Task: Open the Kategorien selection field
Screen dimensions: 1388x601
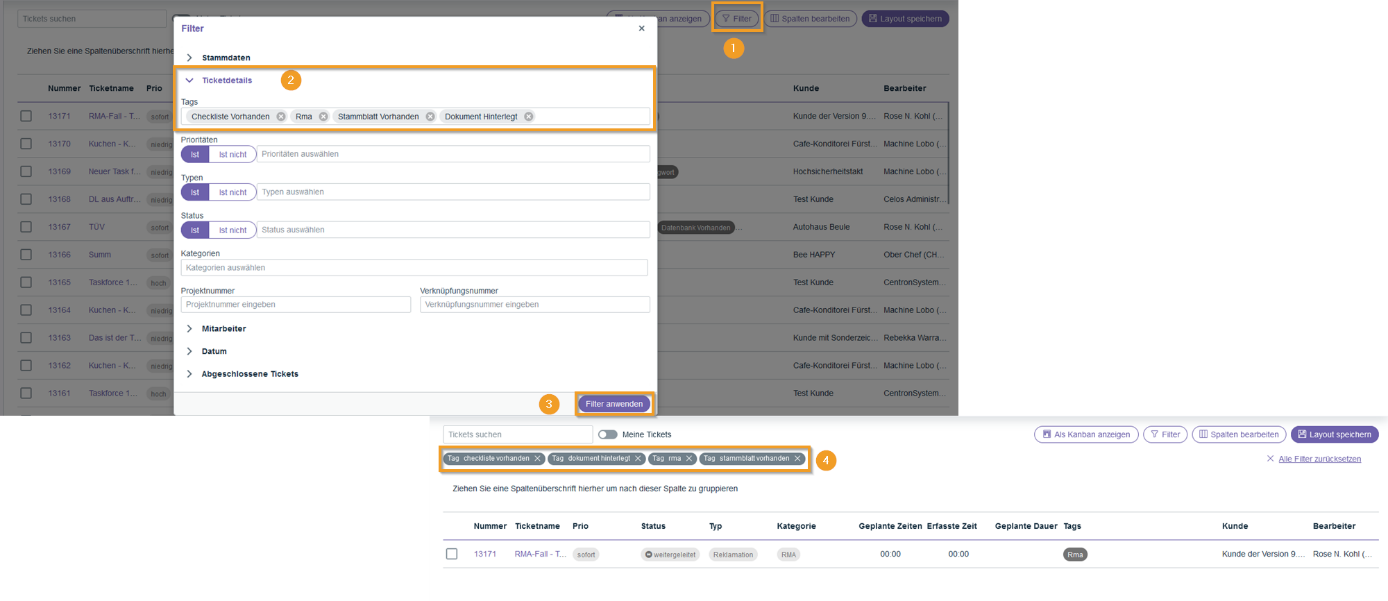Action: tap(414, 268)
